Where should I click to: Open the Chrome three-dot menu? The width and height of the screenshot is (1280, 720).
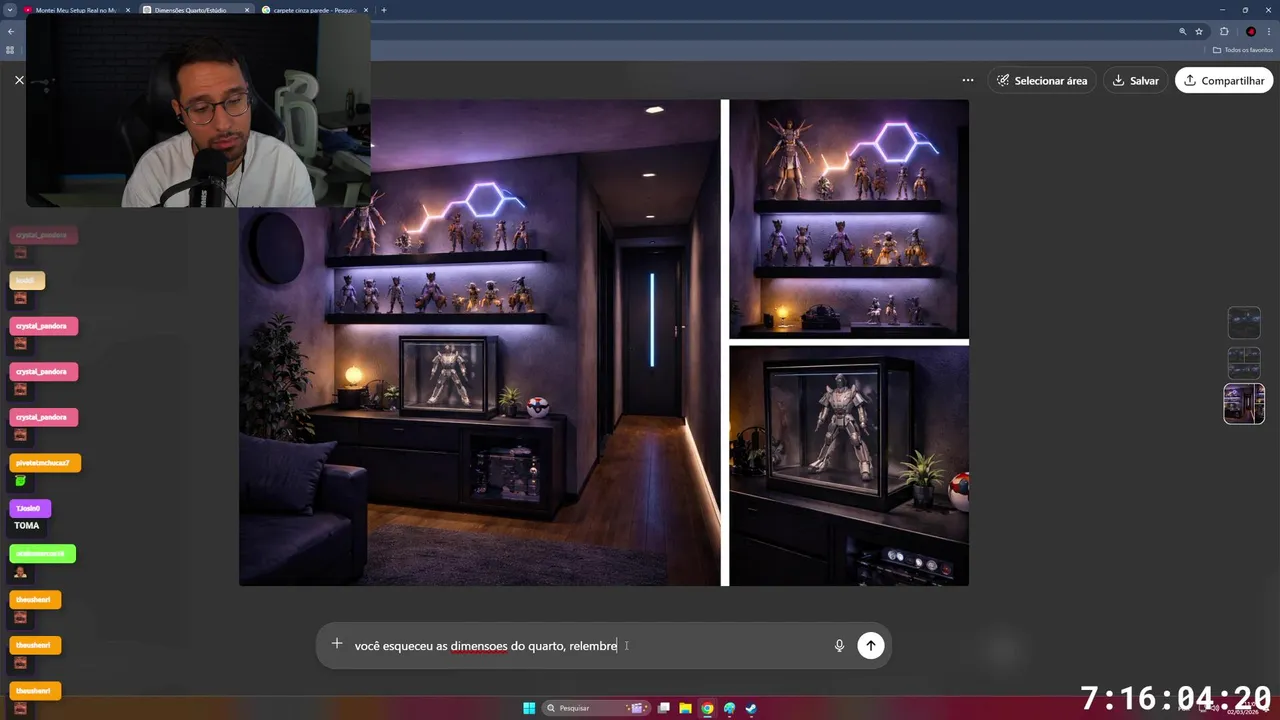1269,31
